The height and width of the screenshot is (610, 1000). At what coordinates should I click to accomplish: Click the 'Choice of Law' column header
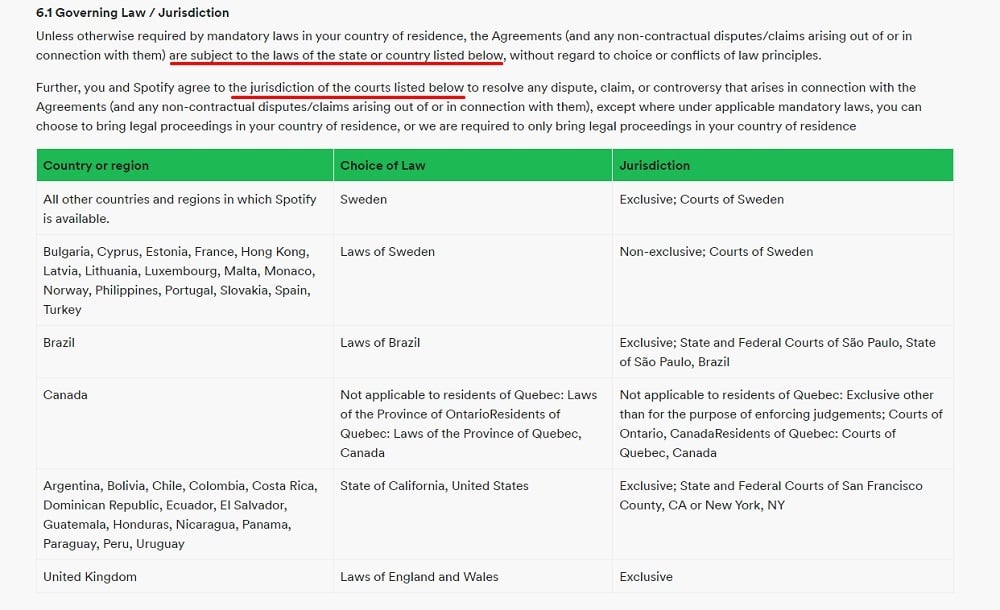pyautogui.click(x=473, y=165)
